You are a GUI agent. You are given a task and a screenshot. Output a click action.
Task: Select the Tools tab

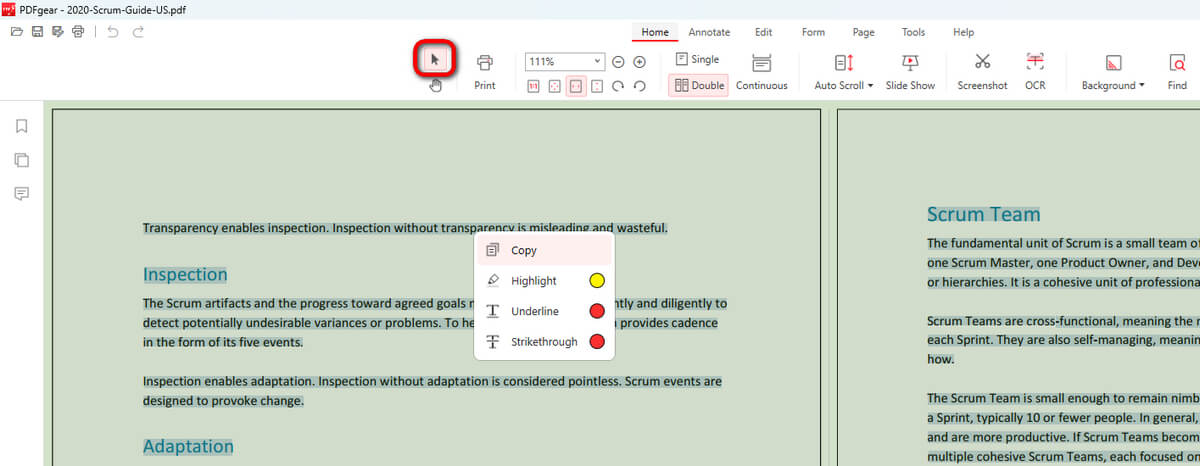coord(913,32)
